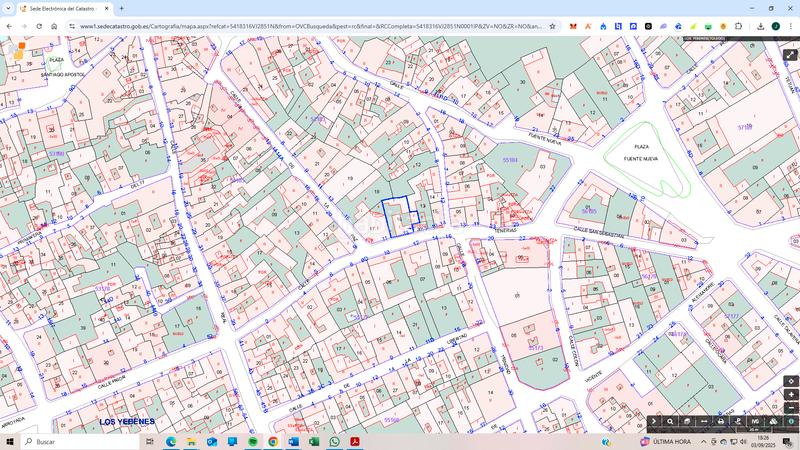This screenshot has height=450, width=800.
Task: Zoom out with the minus button
Action: coord(791,407)
